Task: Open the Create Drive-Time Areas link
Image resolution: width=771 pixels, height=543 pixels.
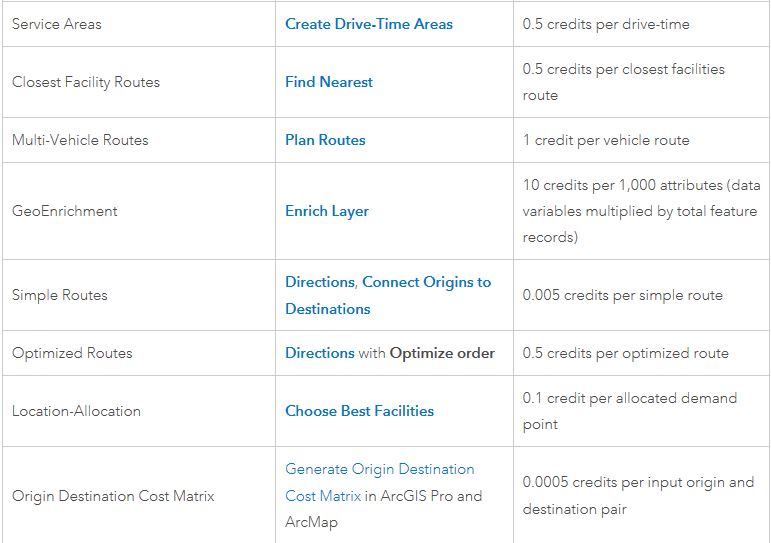Action: coord(368,23)
